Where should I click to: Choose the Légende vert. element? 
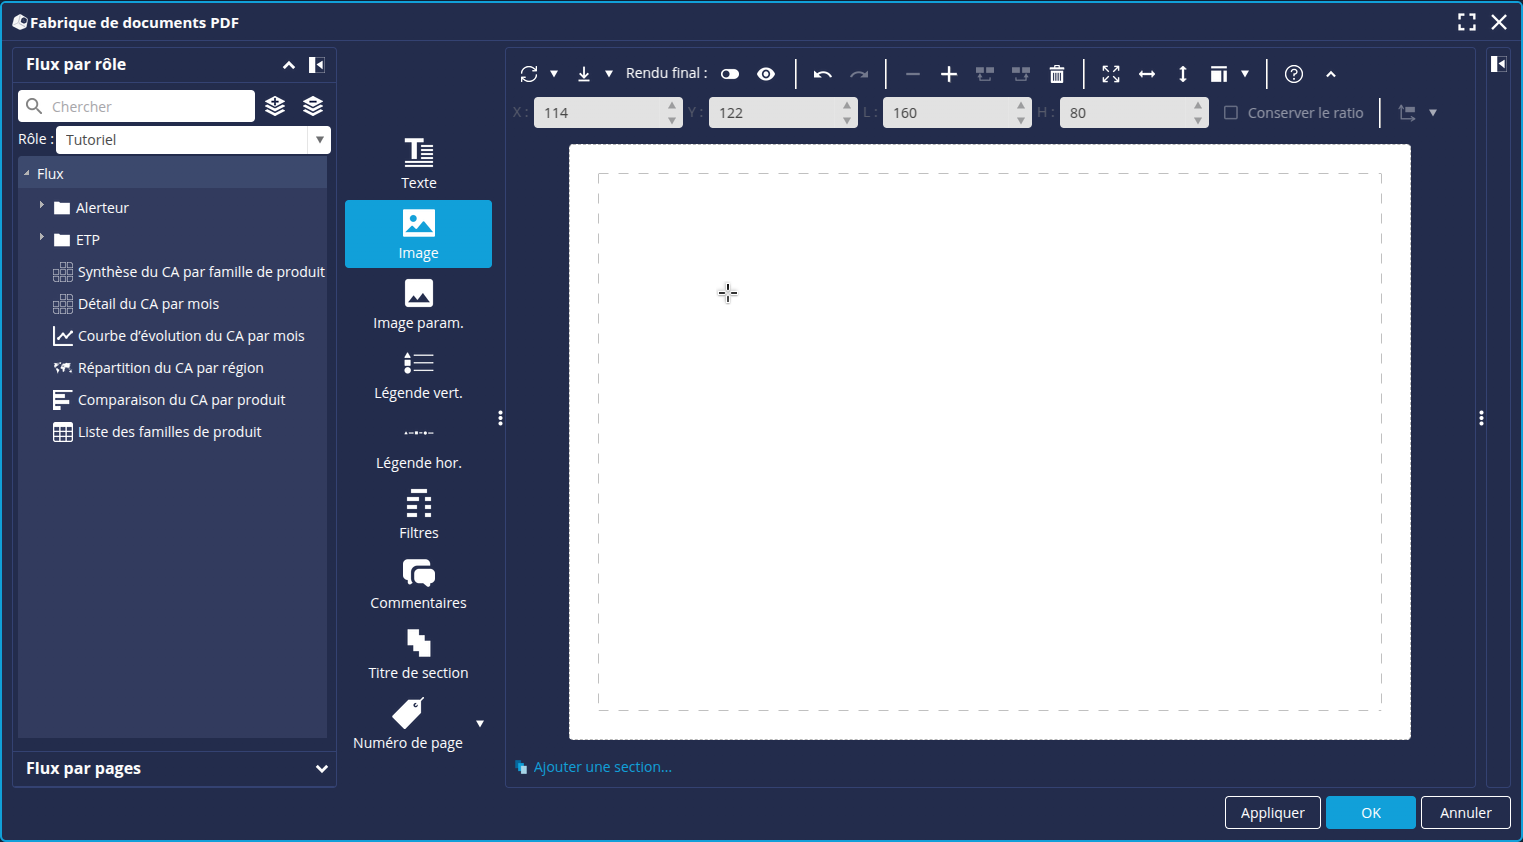418,374
